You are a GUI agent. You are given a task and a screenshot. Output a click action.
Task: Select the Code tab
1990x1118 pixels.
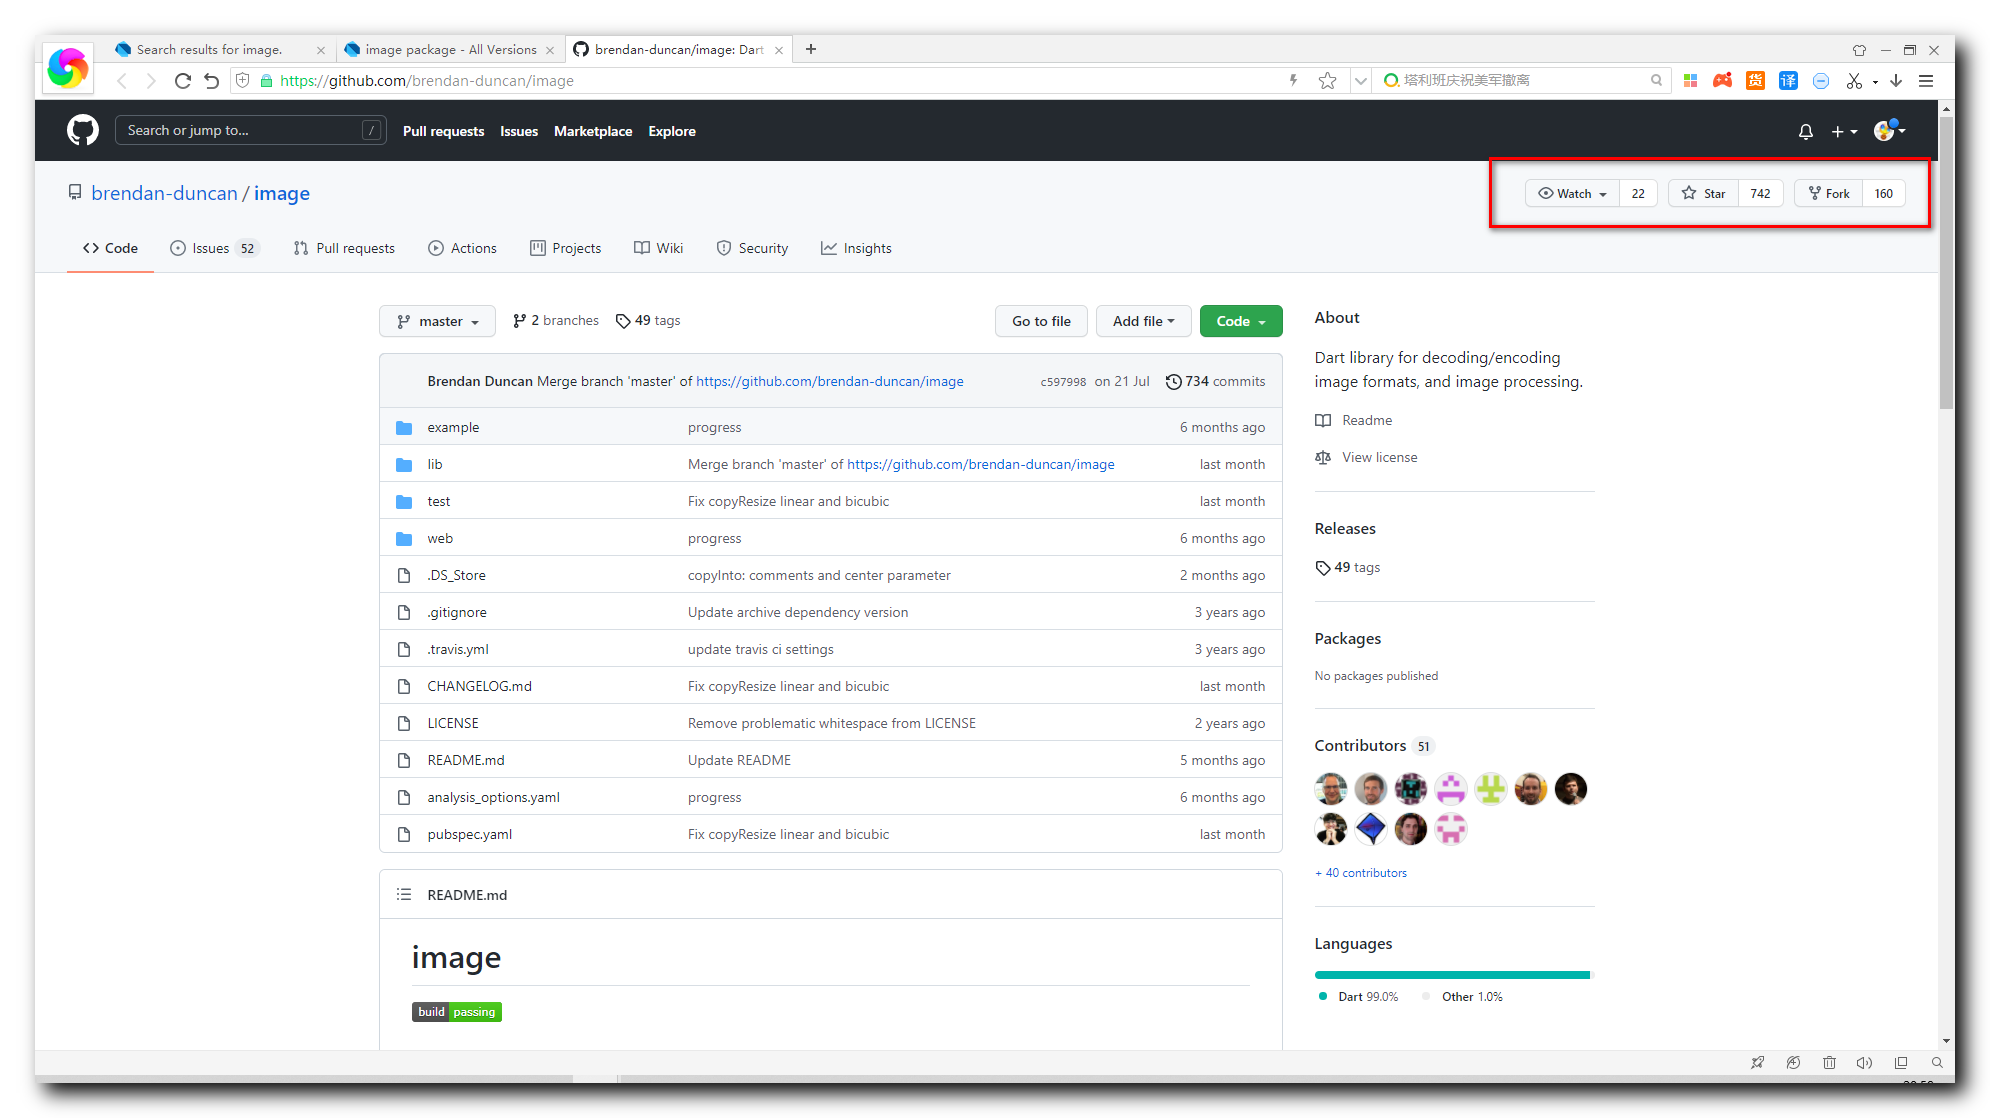112,247
